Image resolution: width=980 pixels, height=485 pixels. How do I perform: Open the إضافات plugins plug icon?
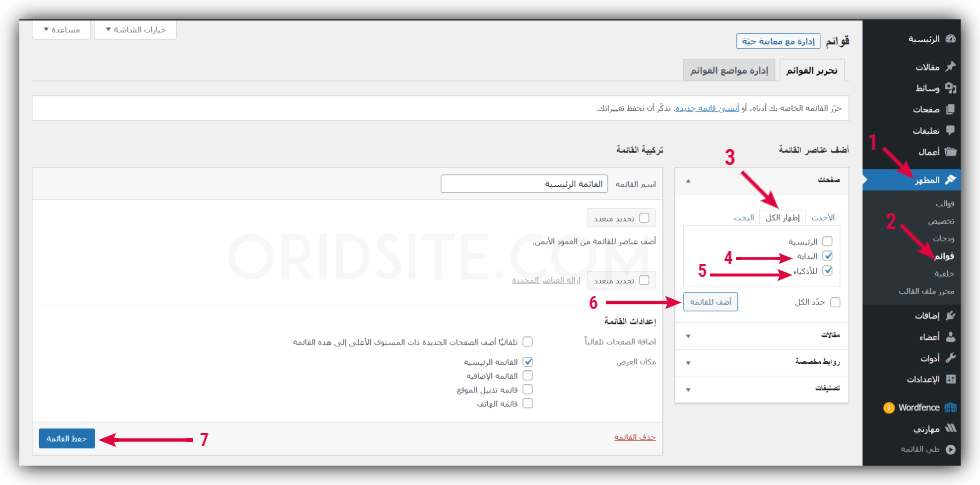pos(951,316)
